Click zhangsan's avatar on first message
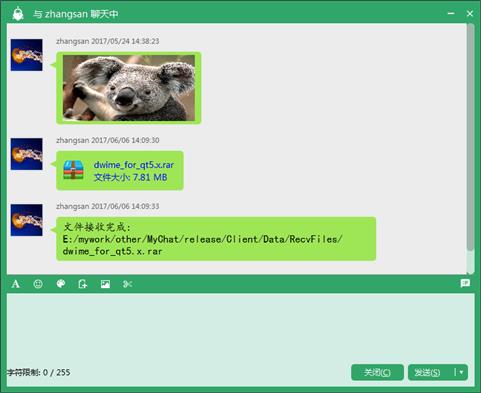Screen dimensions: 481x393 tap(27, 55)
